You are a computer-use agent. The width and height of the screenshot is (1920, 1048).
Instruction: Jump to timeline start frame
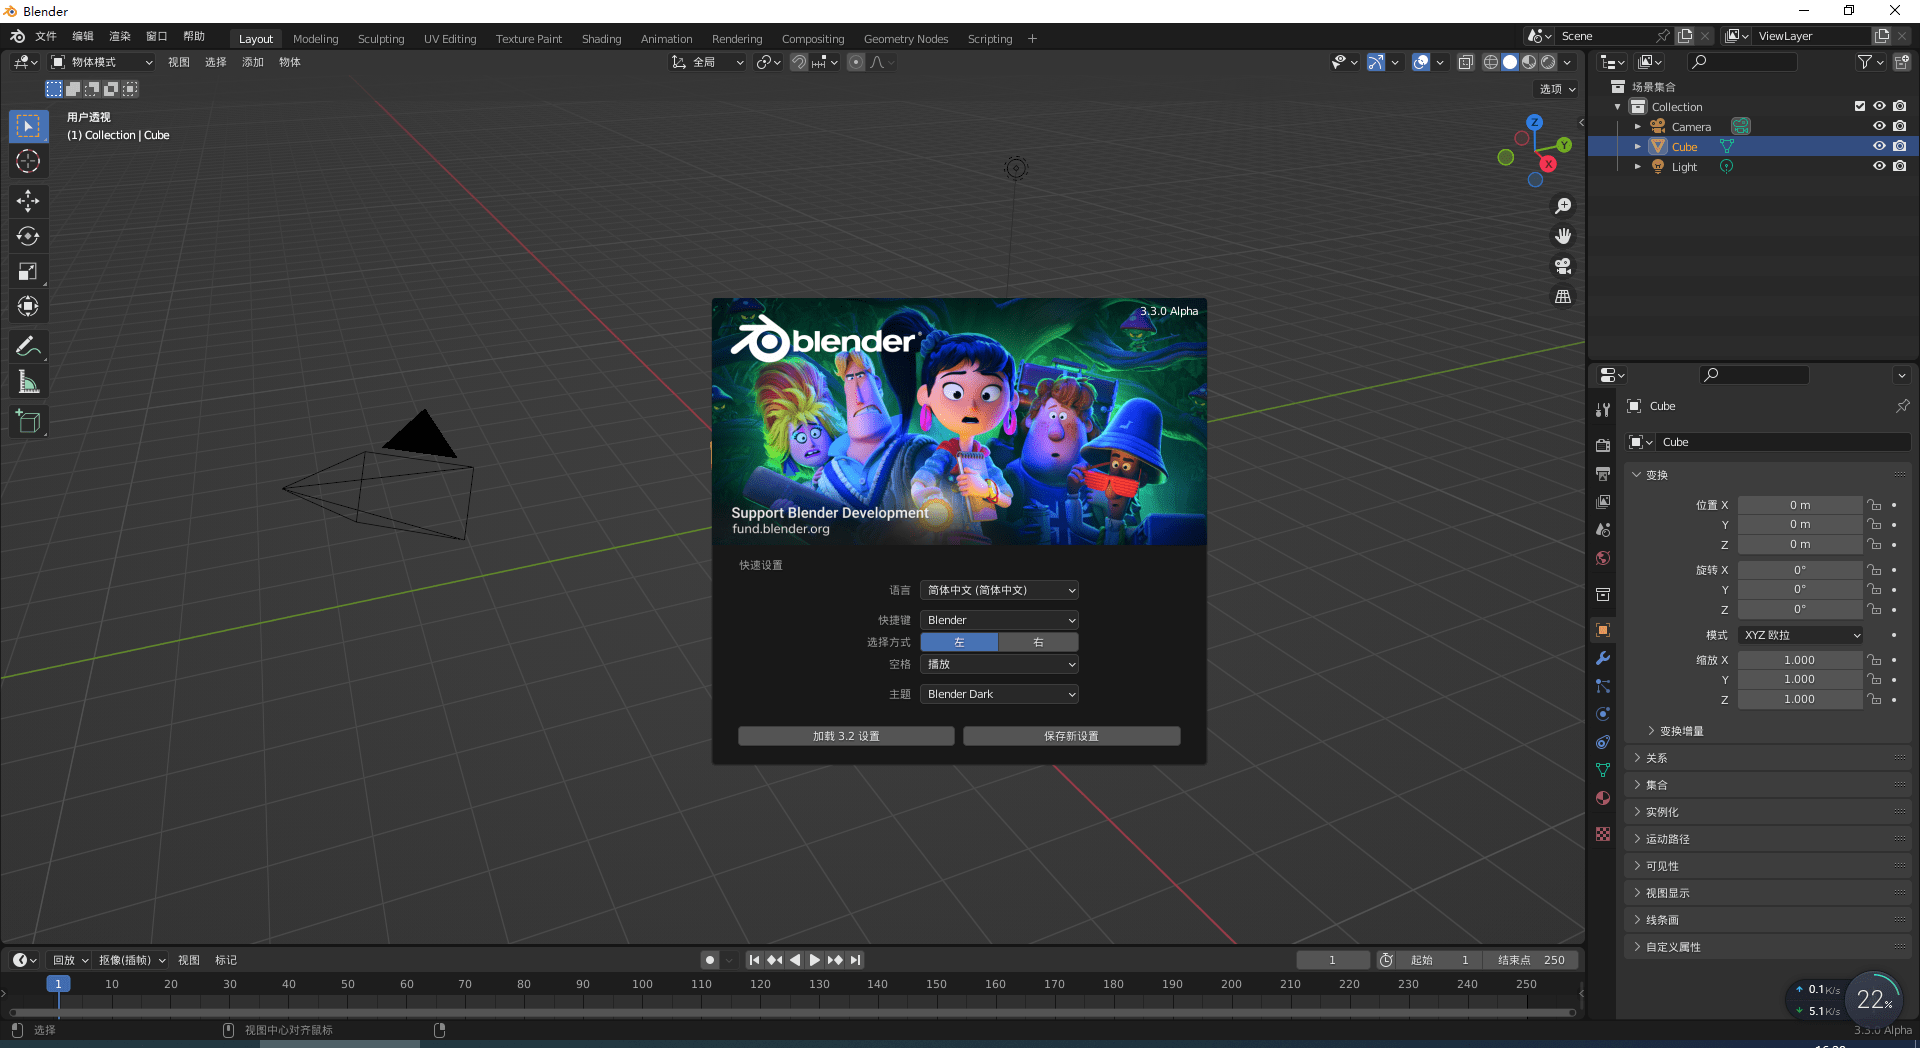click(x=754, y=960)
